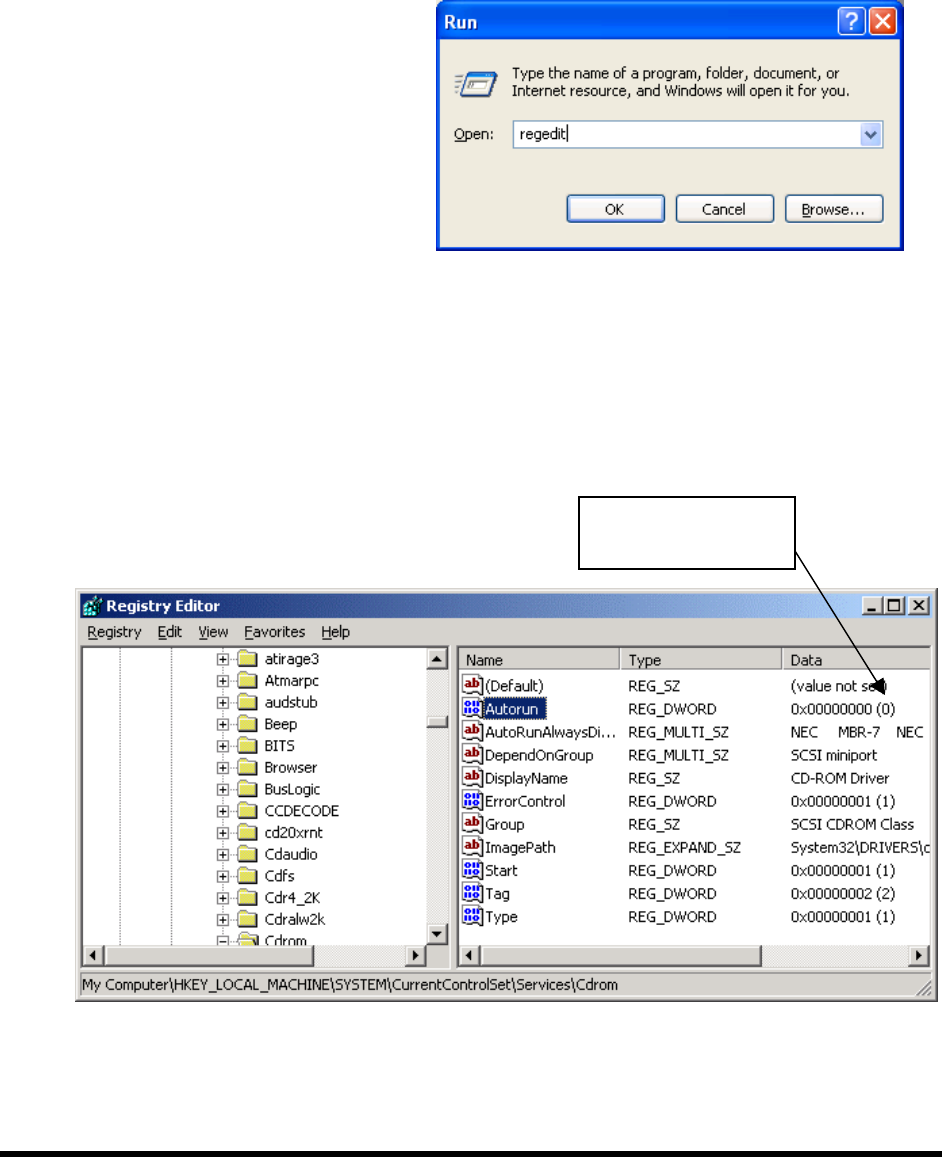942x1157 pixels.
Task: Click the Autorun DWORD value icon
Action: pos(472,708)
